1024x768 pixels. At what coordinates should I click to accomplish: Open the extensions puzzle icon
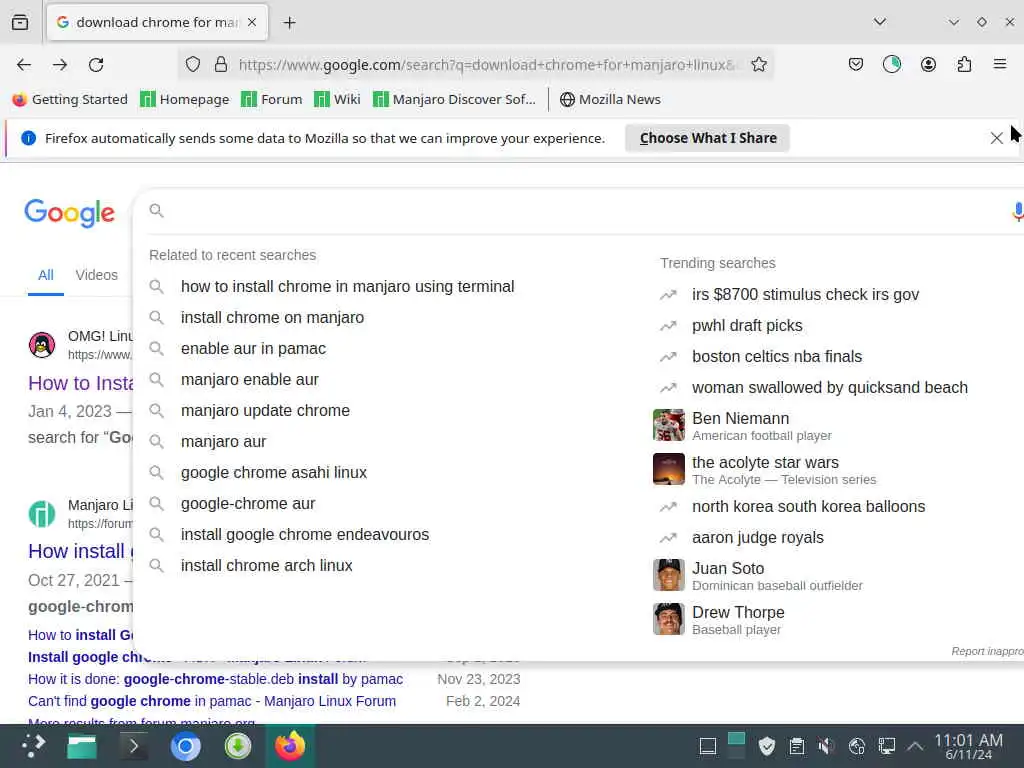(964, 64)
